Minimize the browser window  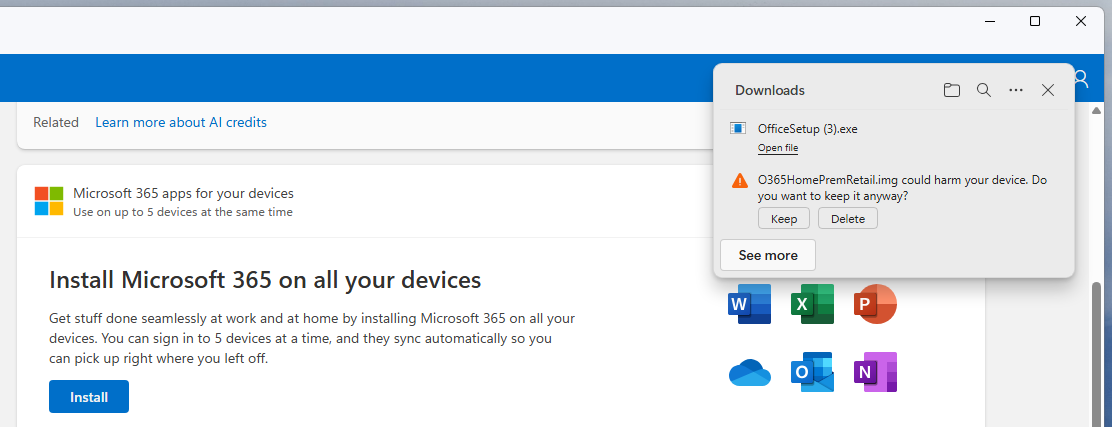[989, 21]
